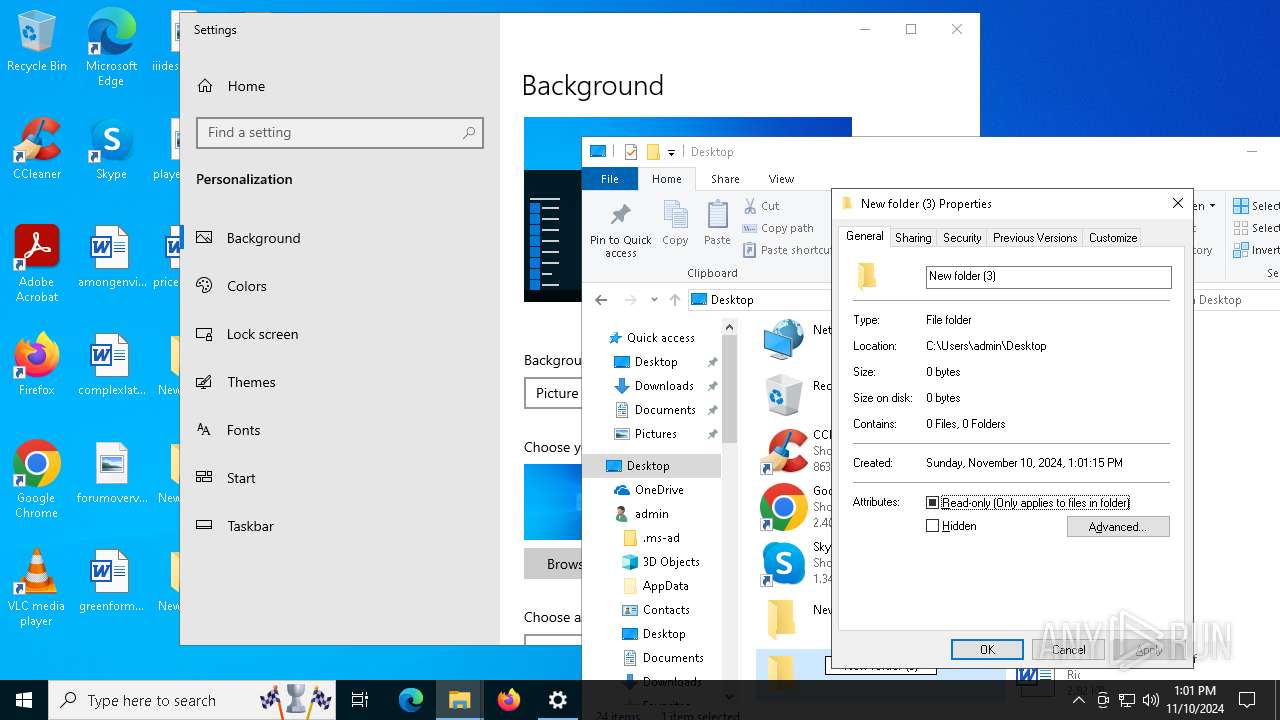Open complexlat Word document on desktop

(111, 365)
